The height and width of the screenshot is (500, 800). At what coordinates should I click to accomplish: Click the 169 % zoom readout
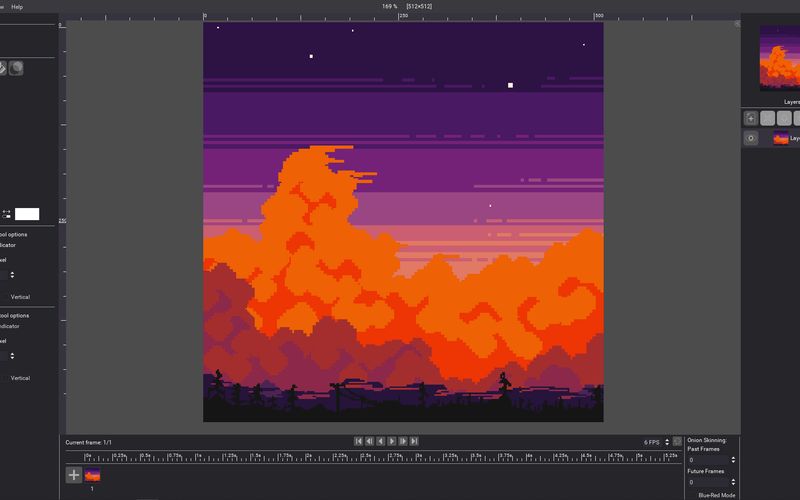[x=389, y=7]
